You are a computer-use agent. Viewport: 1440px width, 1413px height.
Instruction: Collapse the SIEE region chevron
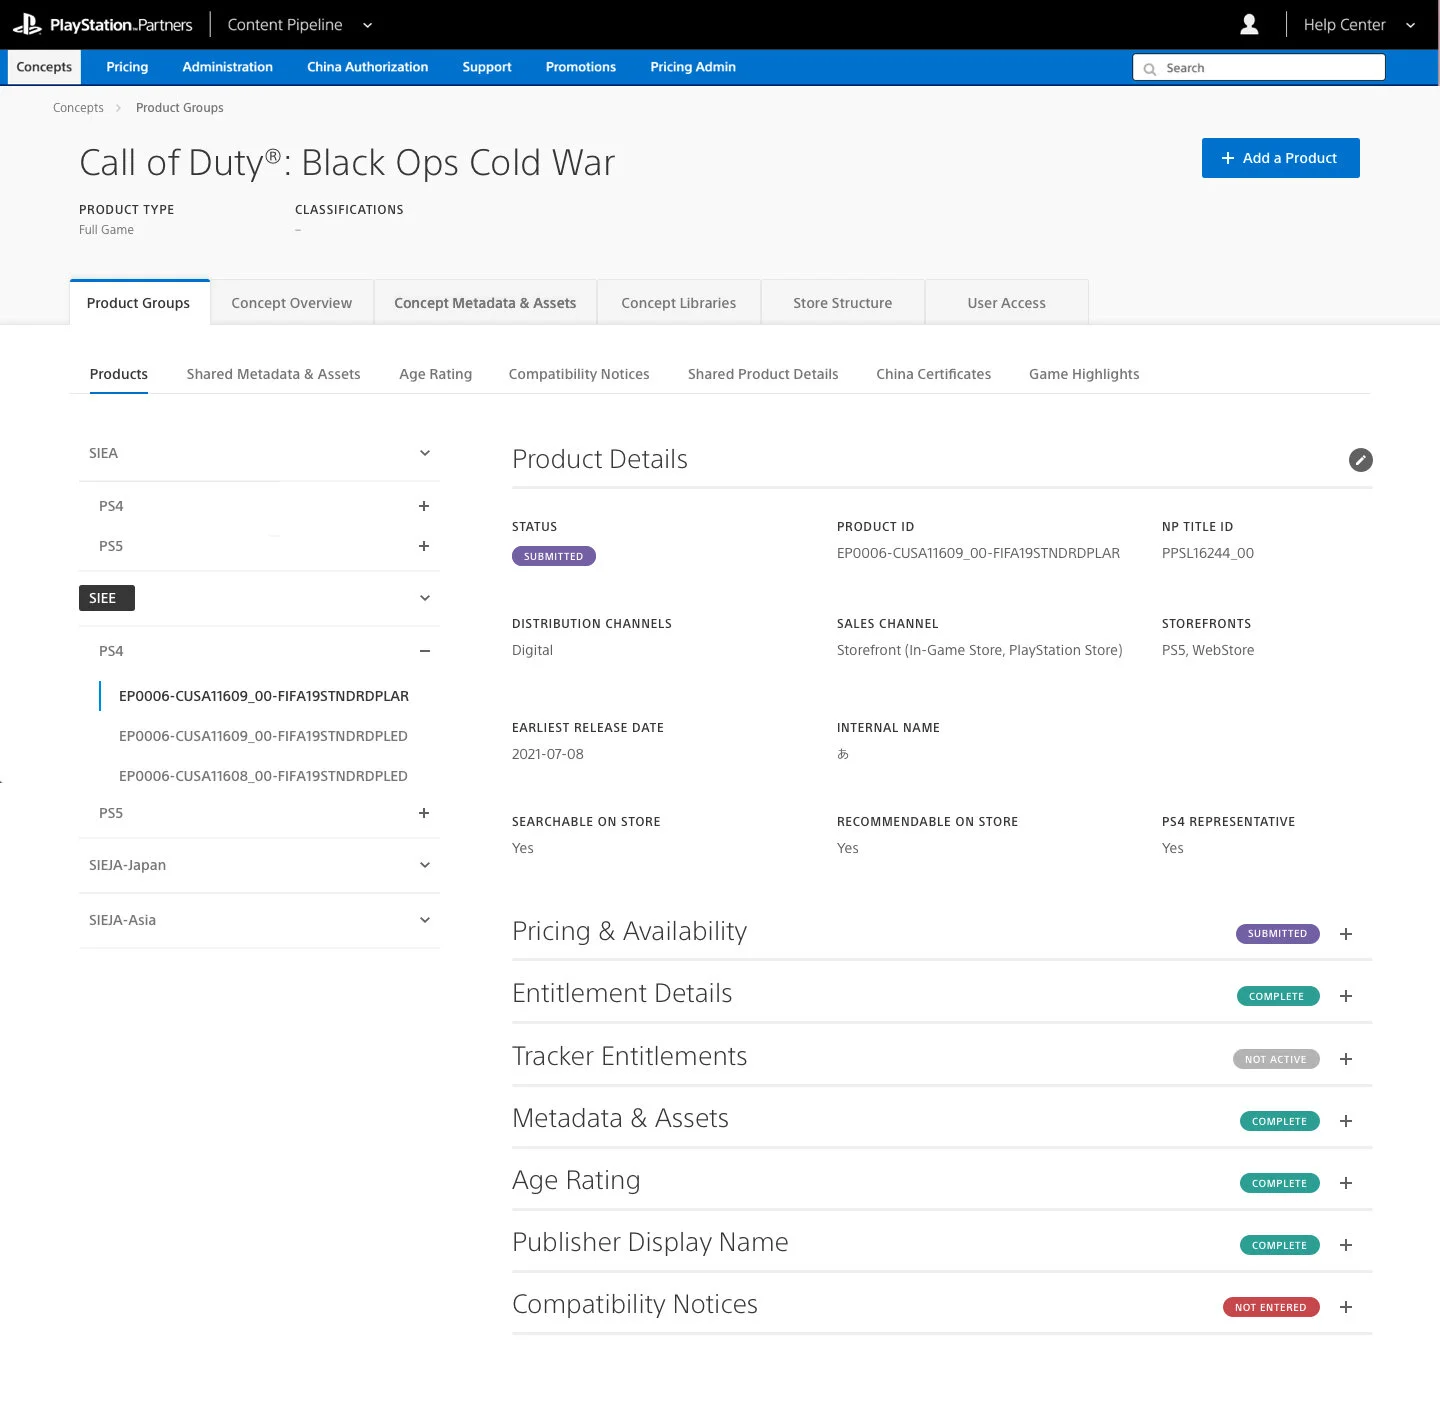point(425,598)
